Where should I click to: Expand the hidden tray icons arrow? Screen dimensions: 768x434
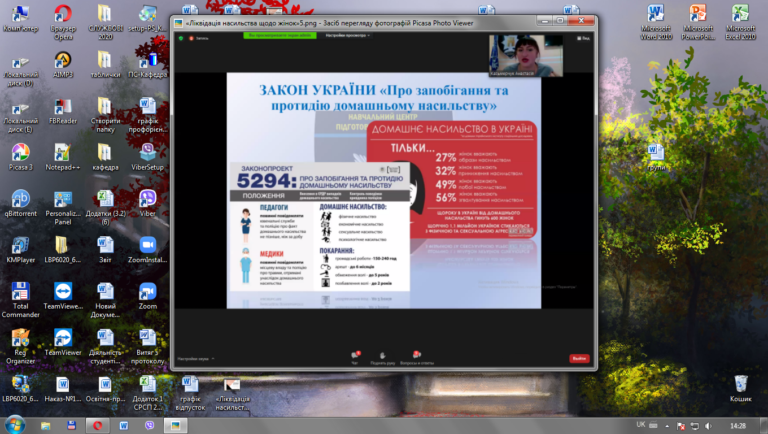(667, 426)
